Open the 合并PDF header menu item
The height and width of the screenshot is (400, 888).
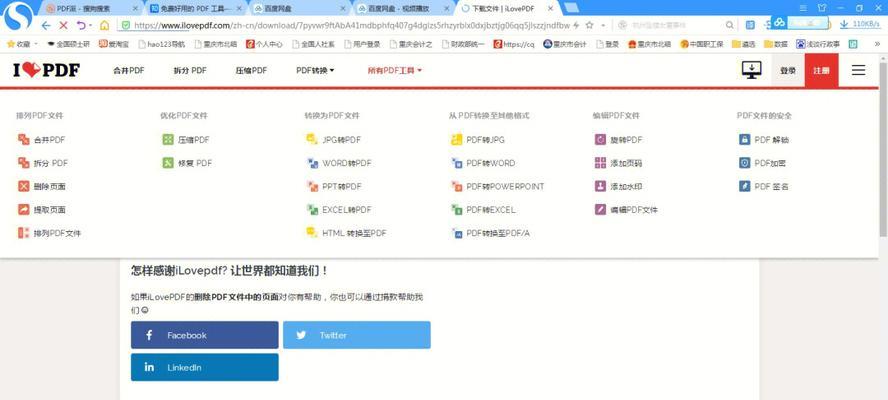point(129,70)
